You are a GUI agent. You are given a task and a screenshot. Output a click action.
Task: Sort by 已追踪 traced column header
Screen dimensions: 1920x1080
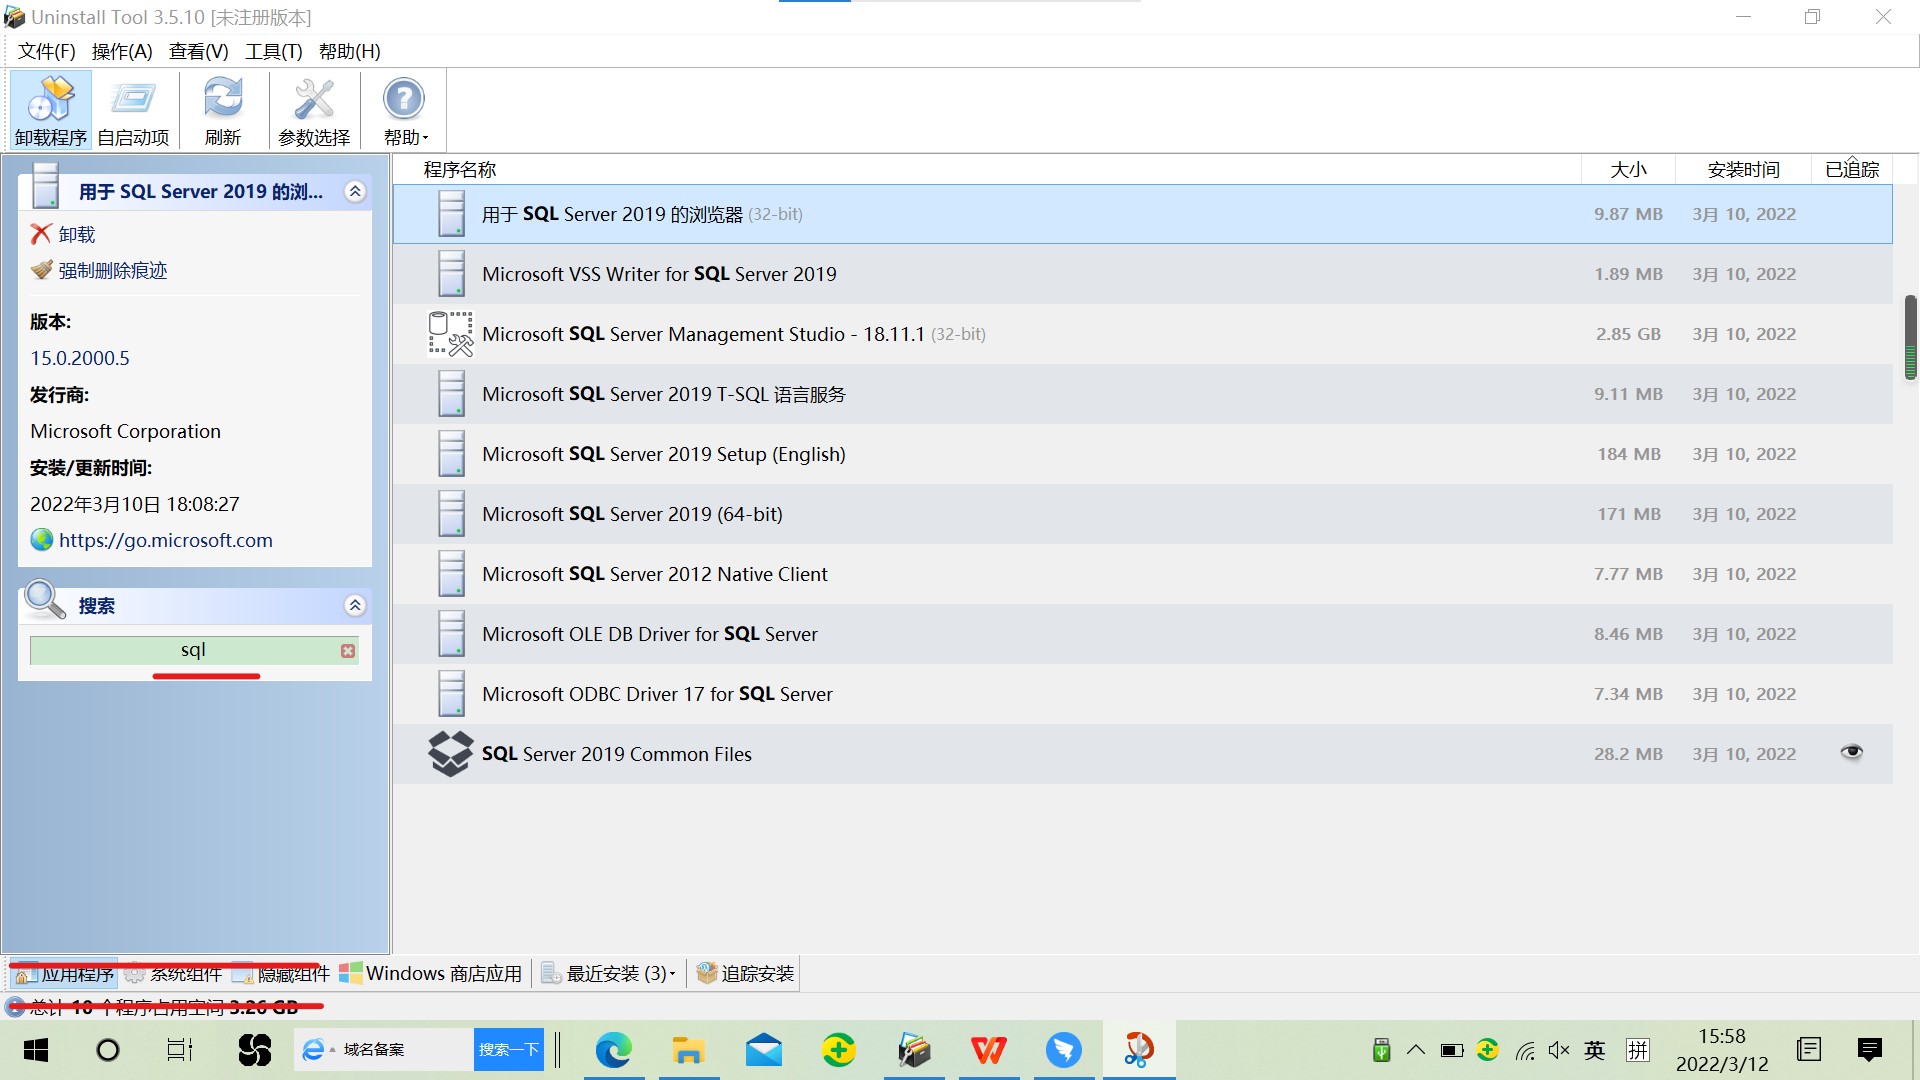tap(1852, 170)
